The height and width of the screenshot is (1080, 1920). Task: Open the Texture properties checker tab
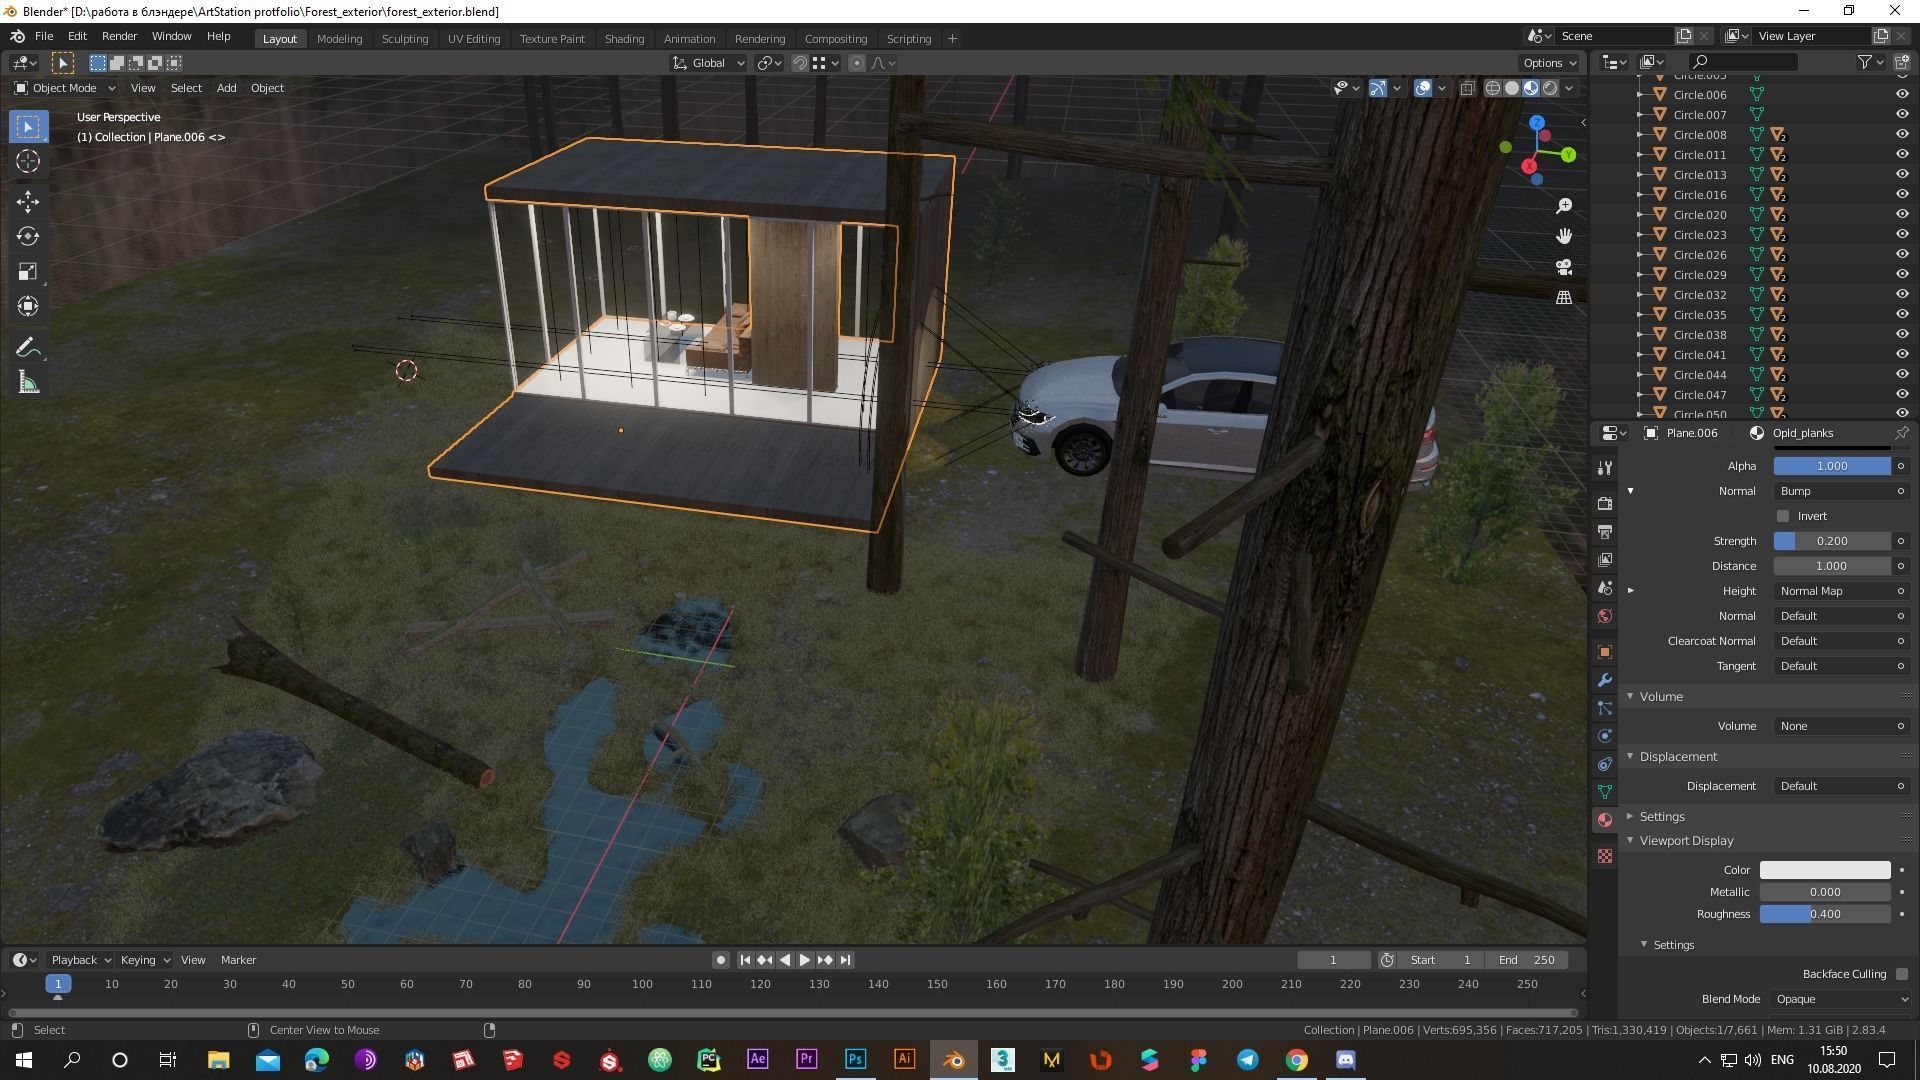pyautogui.click(x=1605, y=856)
